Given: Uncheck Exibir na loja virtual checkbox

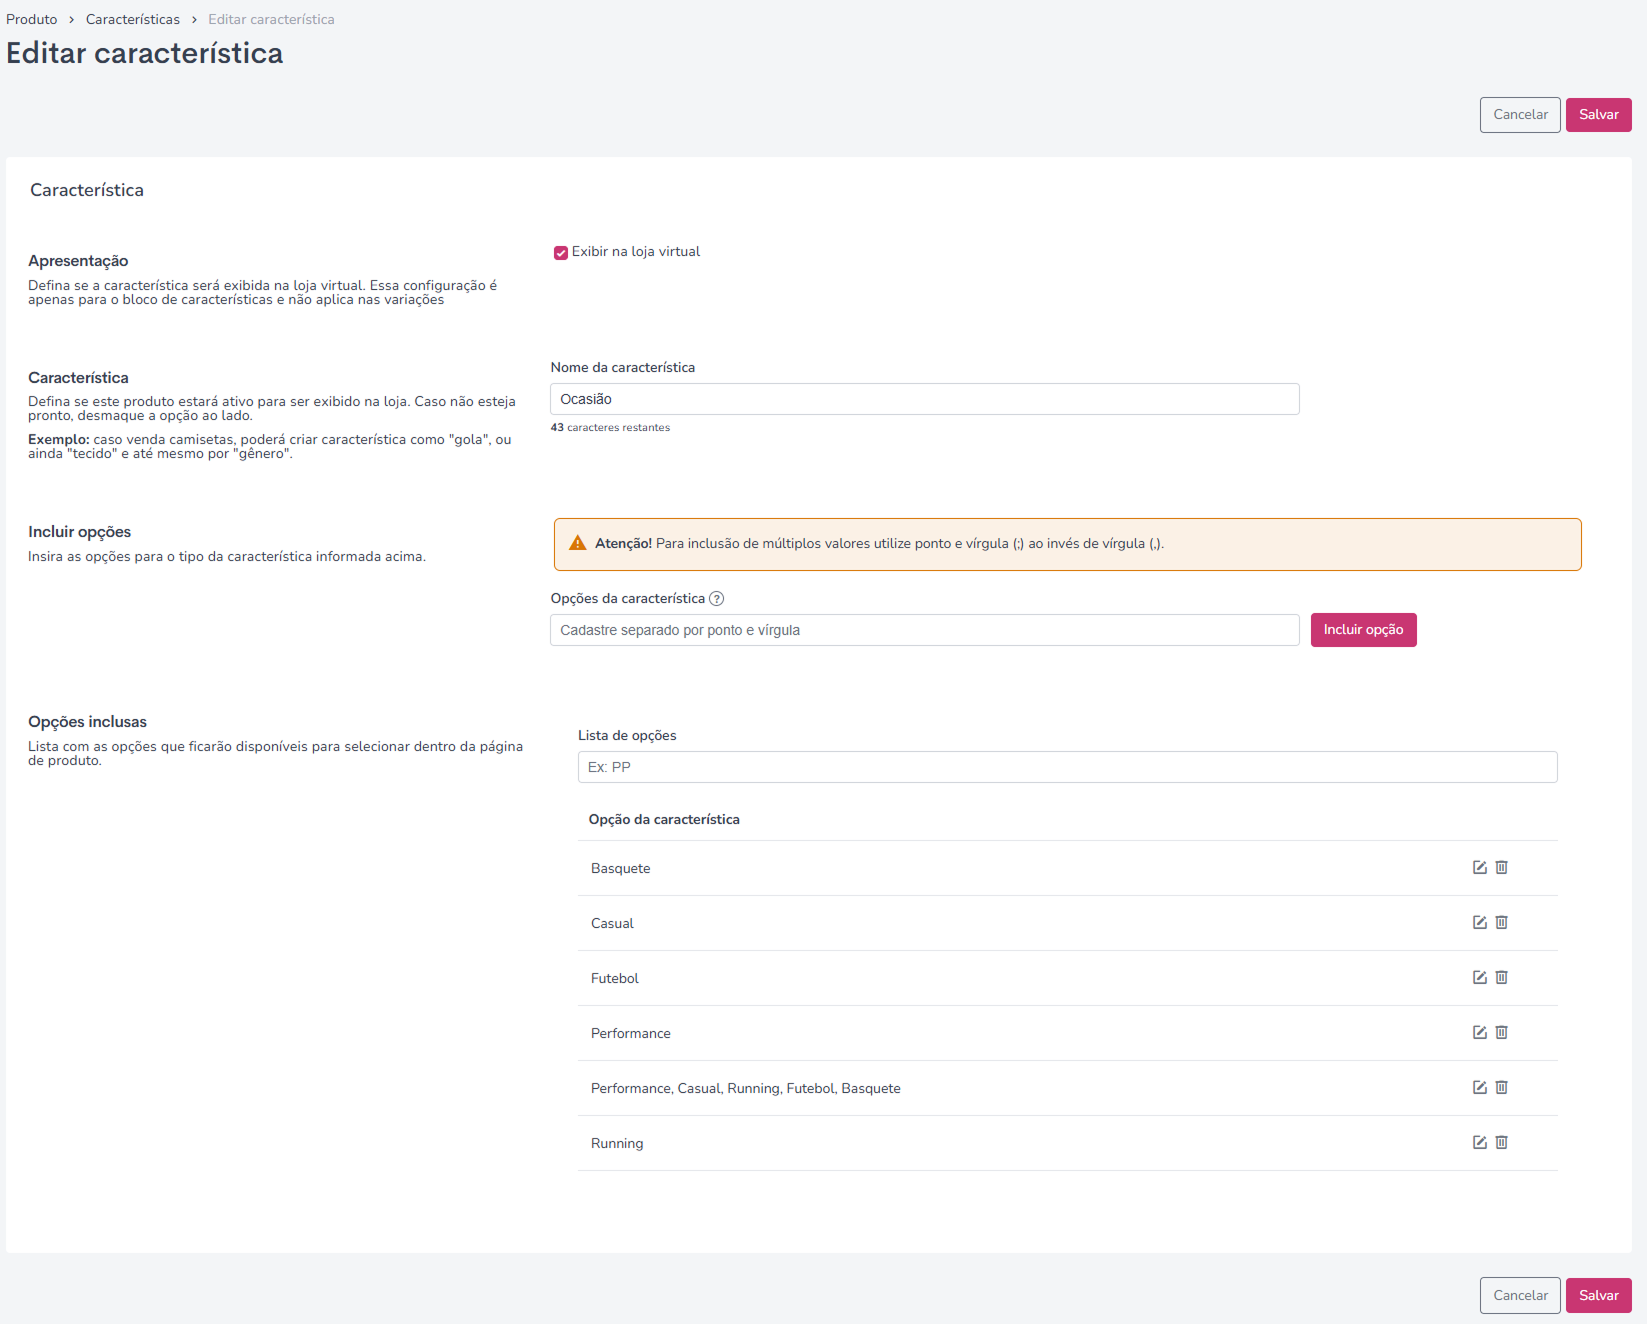Looking at the screenshot, I should pos(561,252).
